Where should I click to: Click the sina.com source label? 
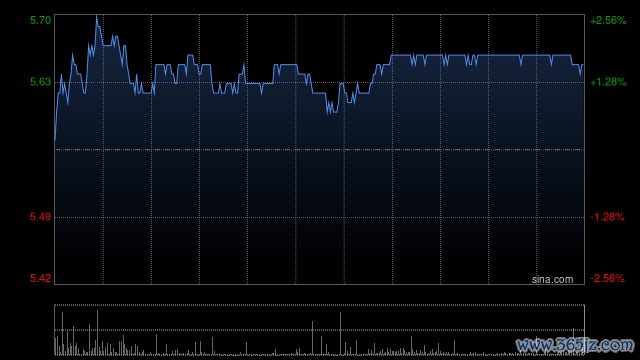tap(552, 279)
